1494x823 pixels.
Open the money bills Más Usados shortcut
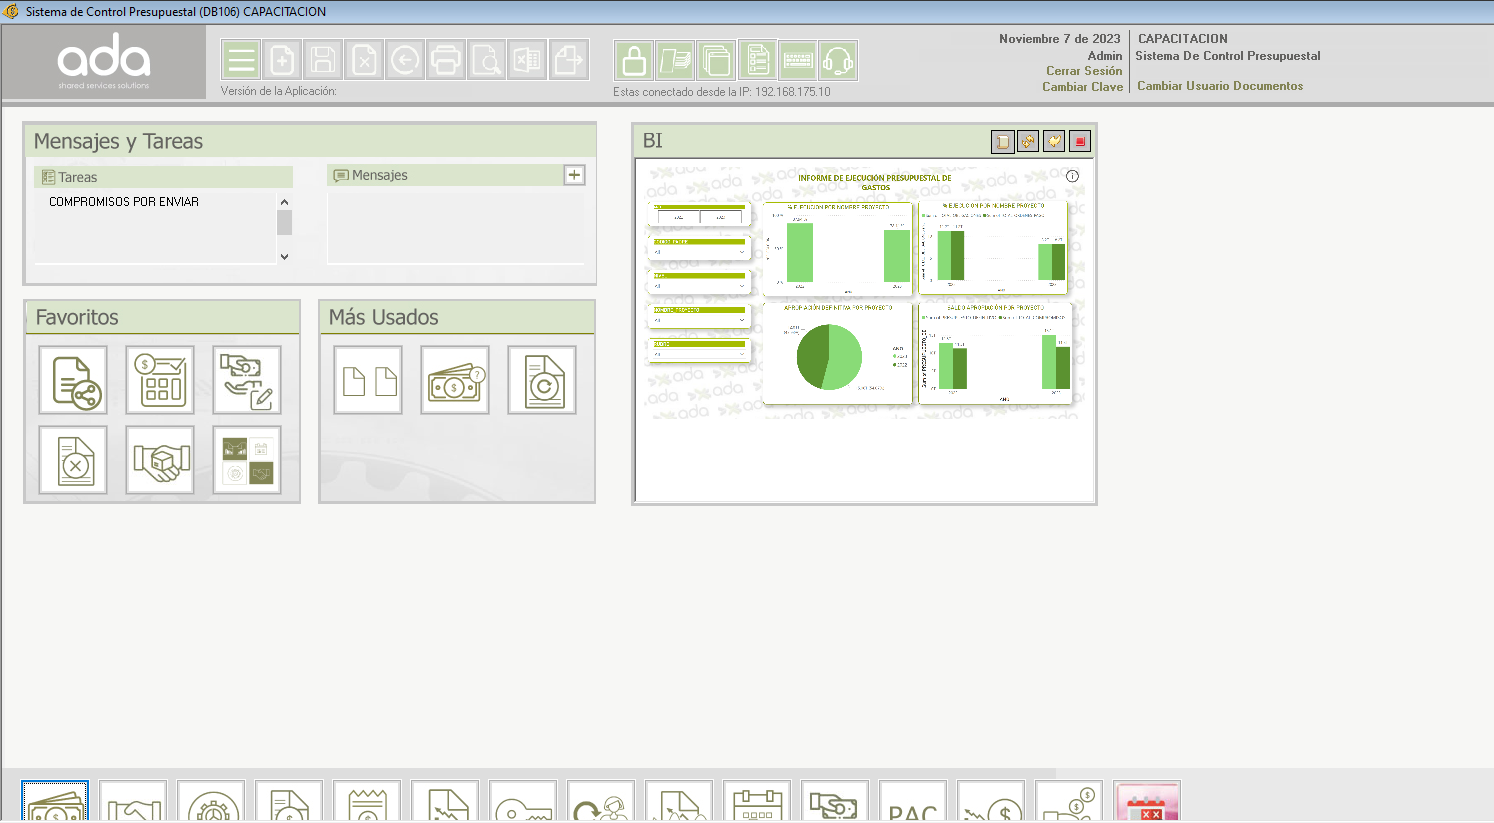[455, 381]
